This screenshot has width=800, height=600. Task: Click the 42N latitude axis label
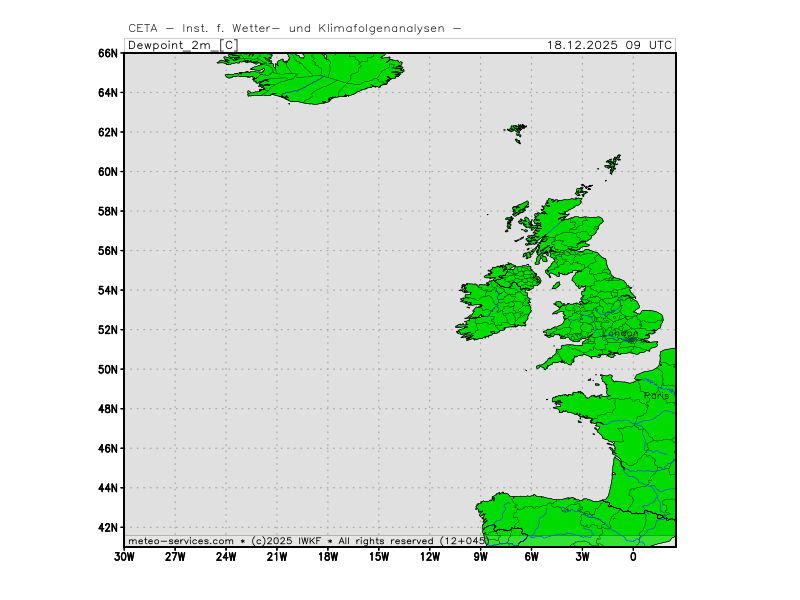click(x=107, y=527)
